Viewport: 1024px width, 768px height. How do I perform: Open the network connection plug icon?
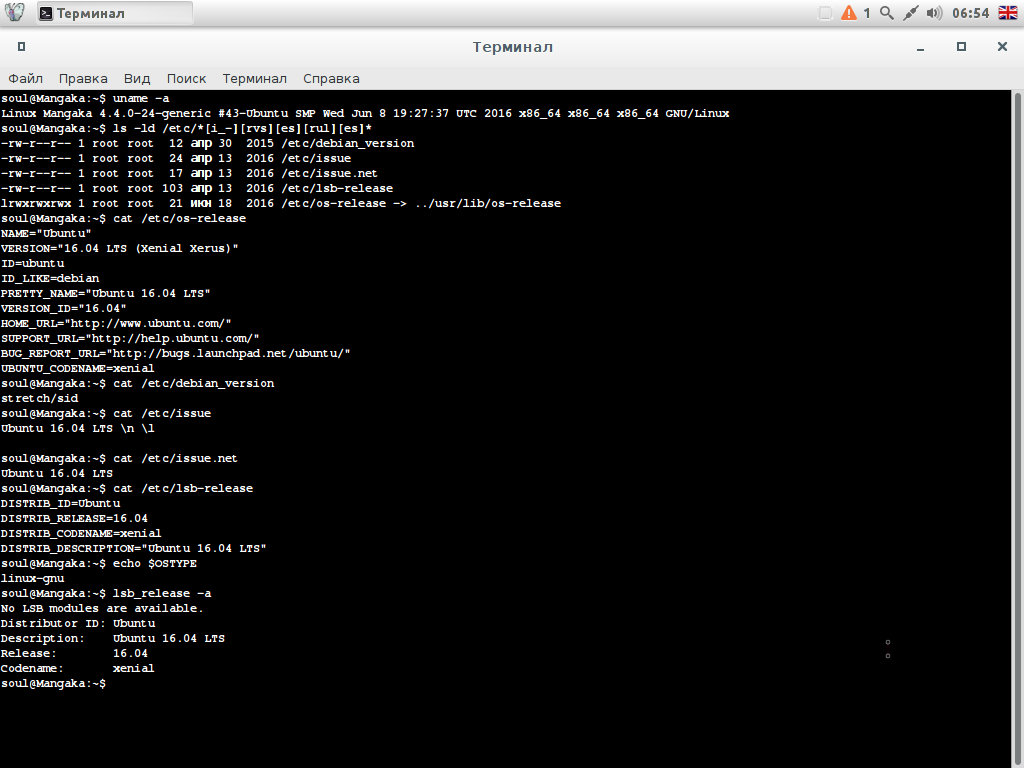[x=910, y=13]
